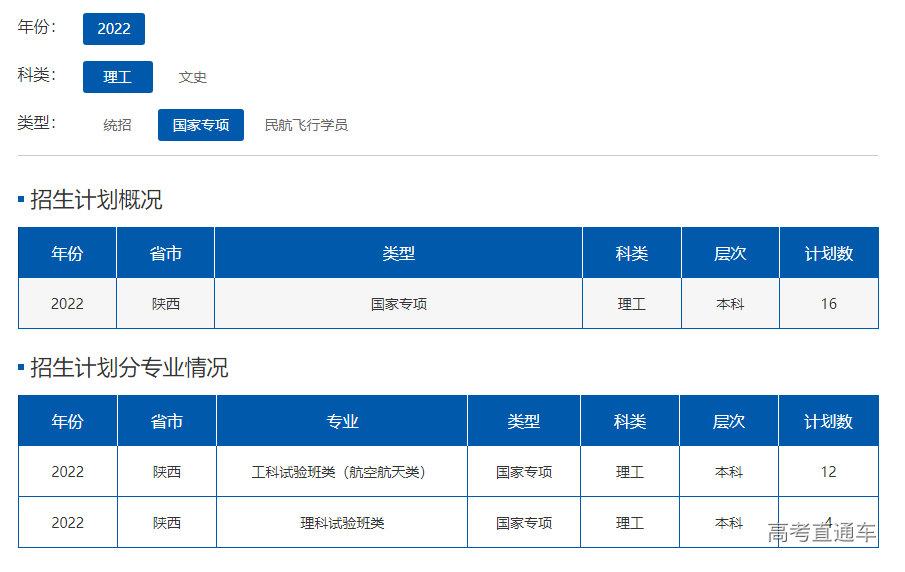Image resolution: width=905 pixels, height=572 pixels.
Task: Click the blue bullet beside 招生计划分专业情况
Action: (21, 368)
